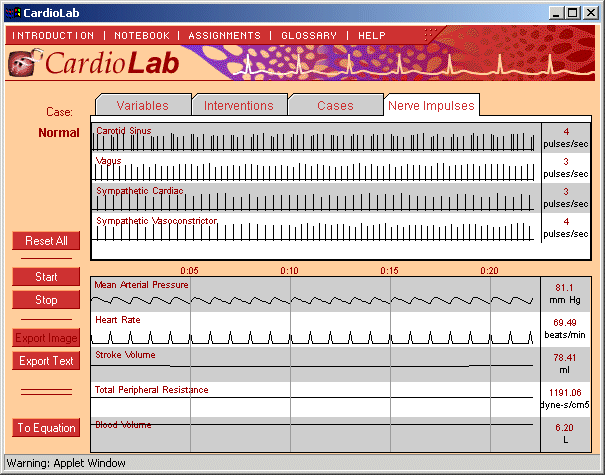Click the CardioLab heart logo icon
The height and width of the screenshot is (475, 605).
click(x=25, y=63)
